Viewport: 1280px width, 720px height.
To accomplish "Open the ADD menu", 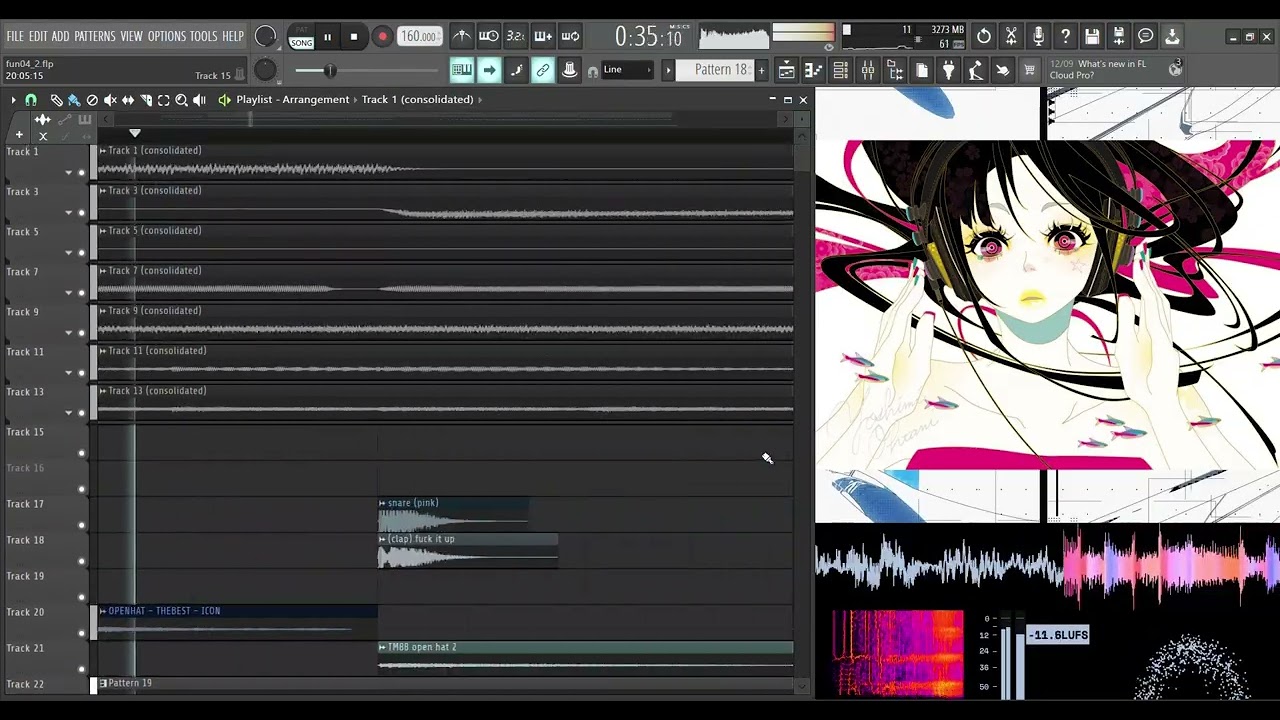I will pos(61,37).
